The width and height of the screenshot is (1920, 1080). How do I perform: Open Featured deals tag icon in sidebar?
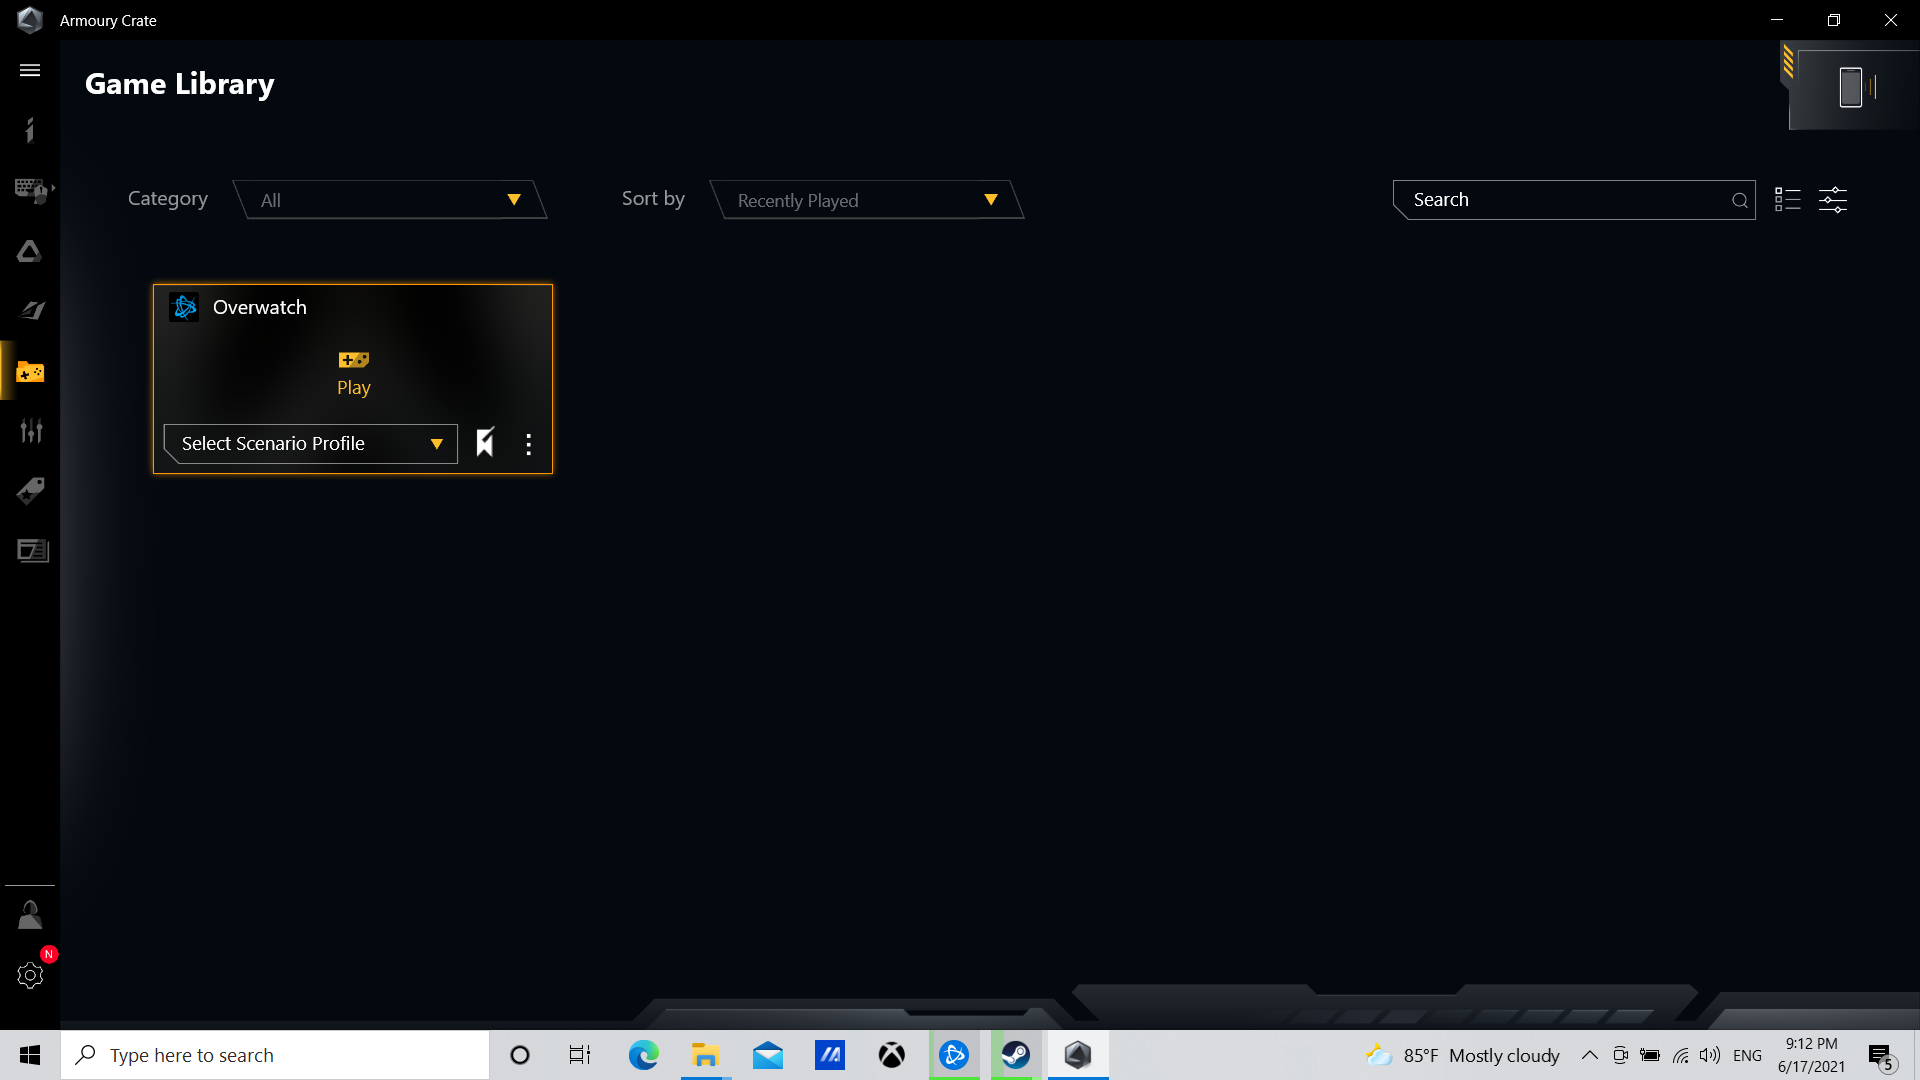pyautogui.click(x=30, y=491)
